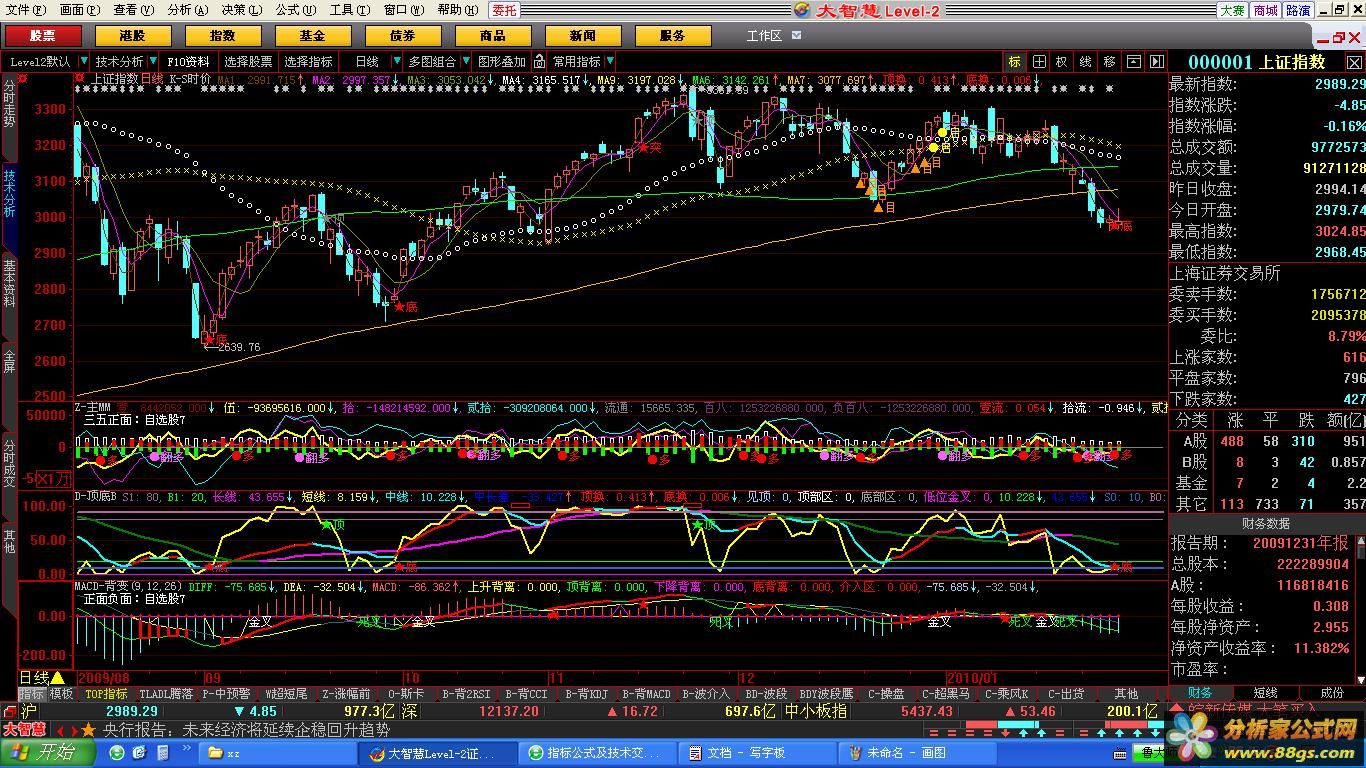Screen dimensions: 1366x768
Task: Switch to the 港股 main tab
Action: pyautogui.click(x=133, y=35)
